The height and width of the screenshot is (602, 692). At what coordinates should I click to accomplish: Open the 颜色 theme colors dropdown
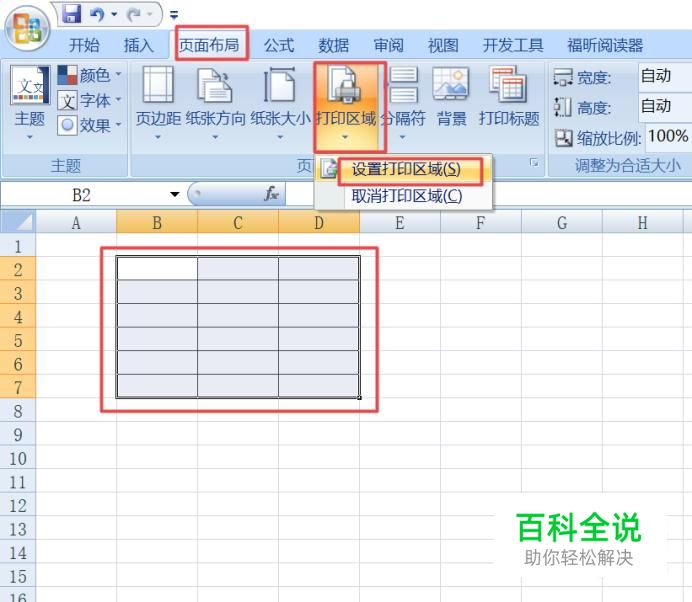click(89, 75)
